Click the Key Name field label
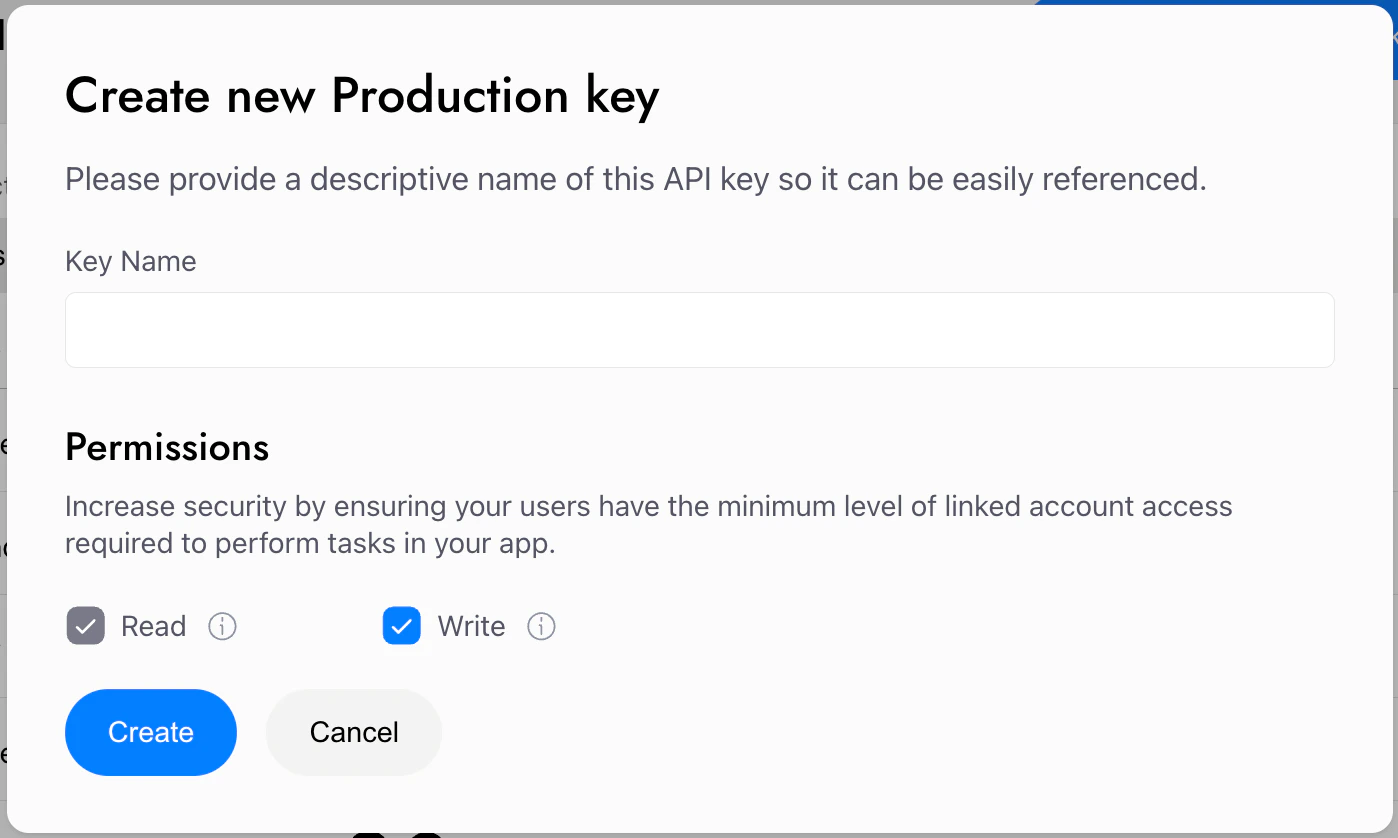This screenshot has width=1398, height=838. pyautogui.click(x=130, y=262)
